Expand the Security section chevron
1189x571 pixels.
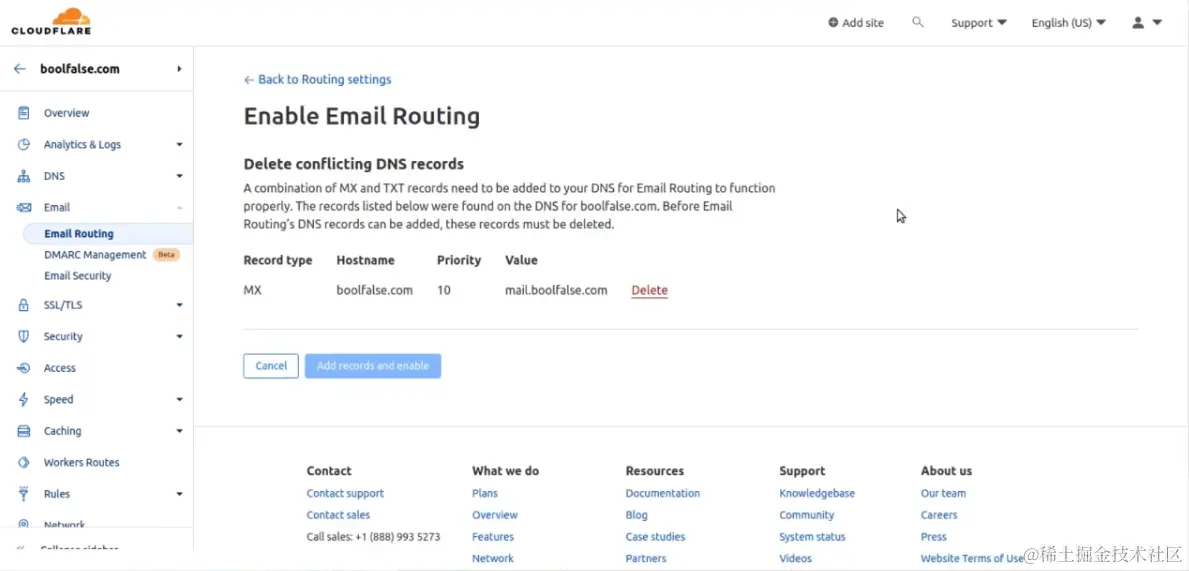point(180,336)
